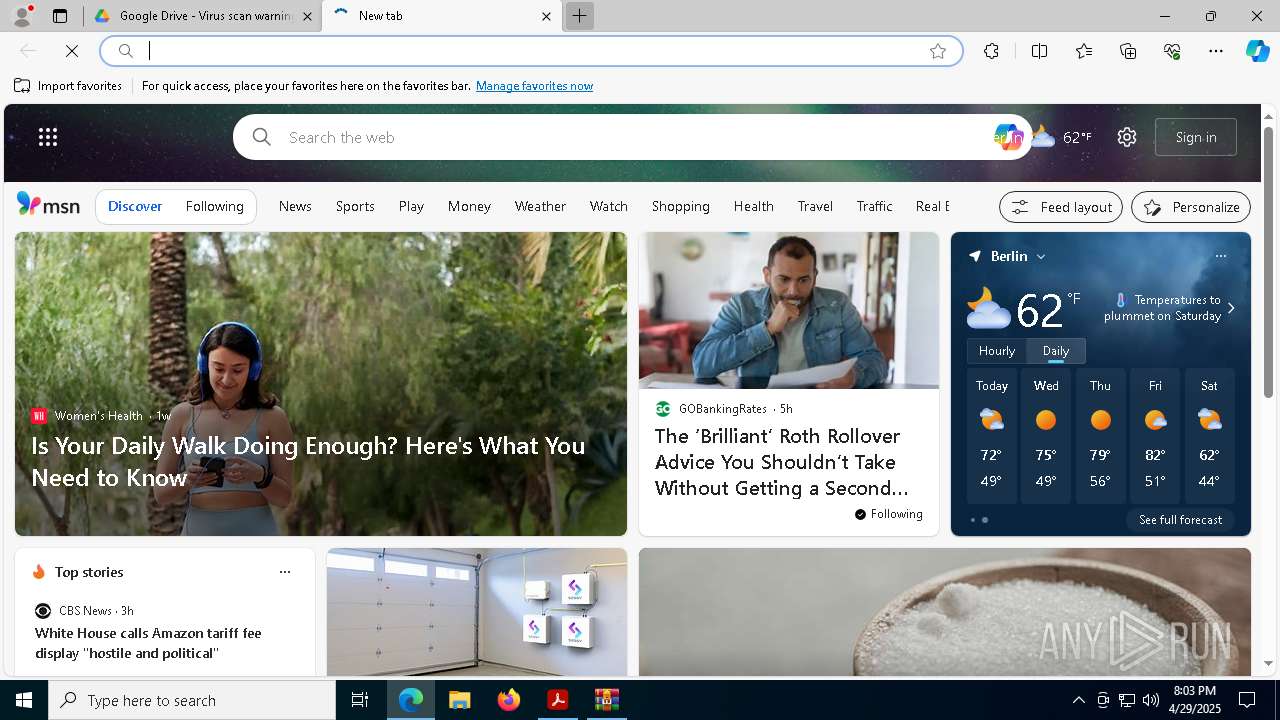Switch weather forecast to Daily
This screenshot has width=1280, height=720.
(1056, 351)
